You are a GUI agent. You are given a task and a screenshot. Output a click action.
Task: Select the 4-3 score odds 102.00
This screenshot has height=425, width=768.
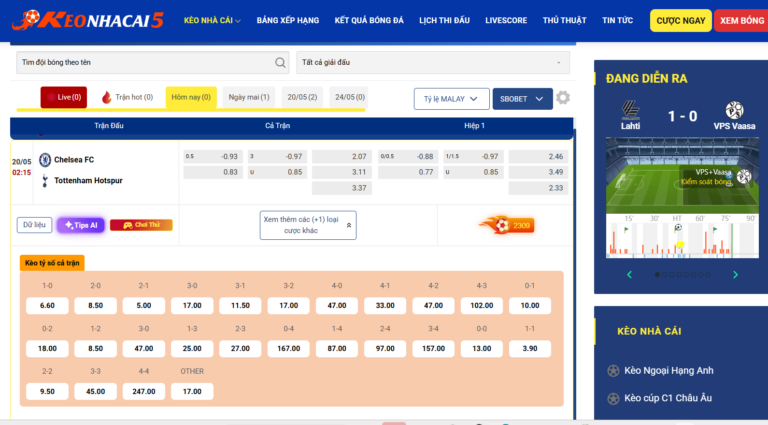[x=481, y=306]
